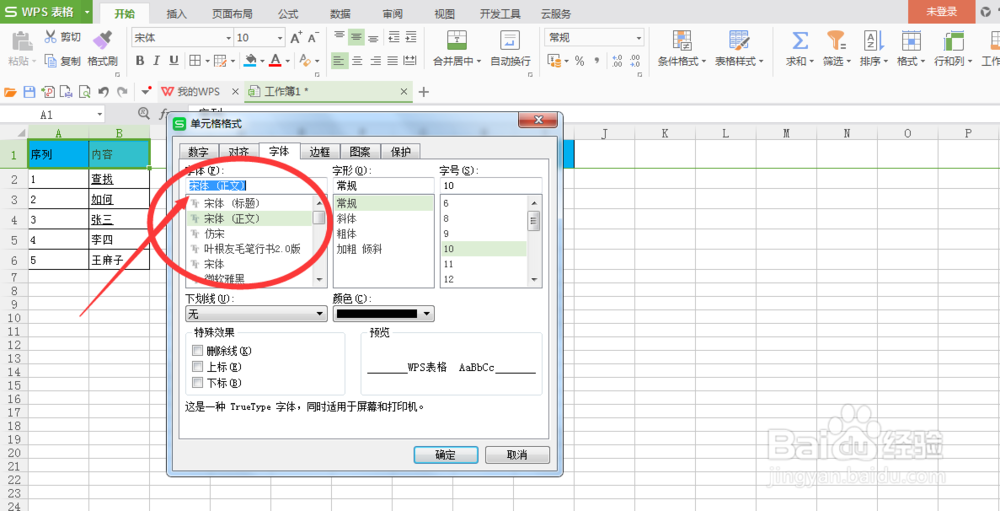Screen dimensions: 1000x511
Task: Click the Sort A-Z icon
Action: 873,41
